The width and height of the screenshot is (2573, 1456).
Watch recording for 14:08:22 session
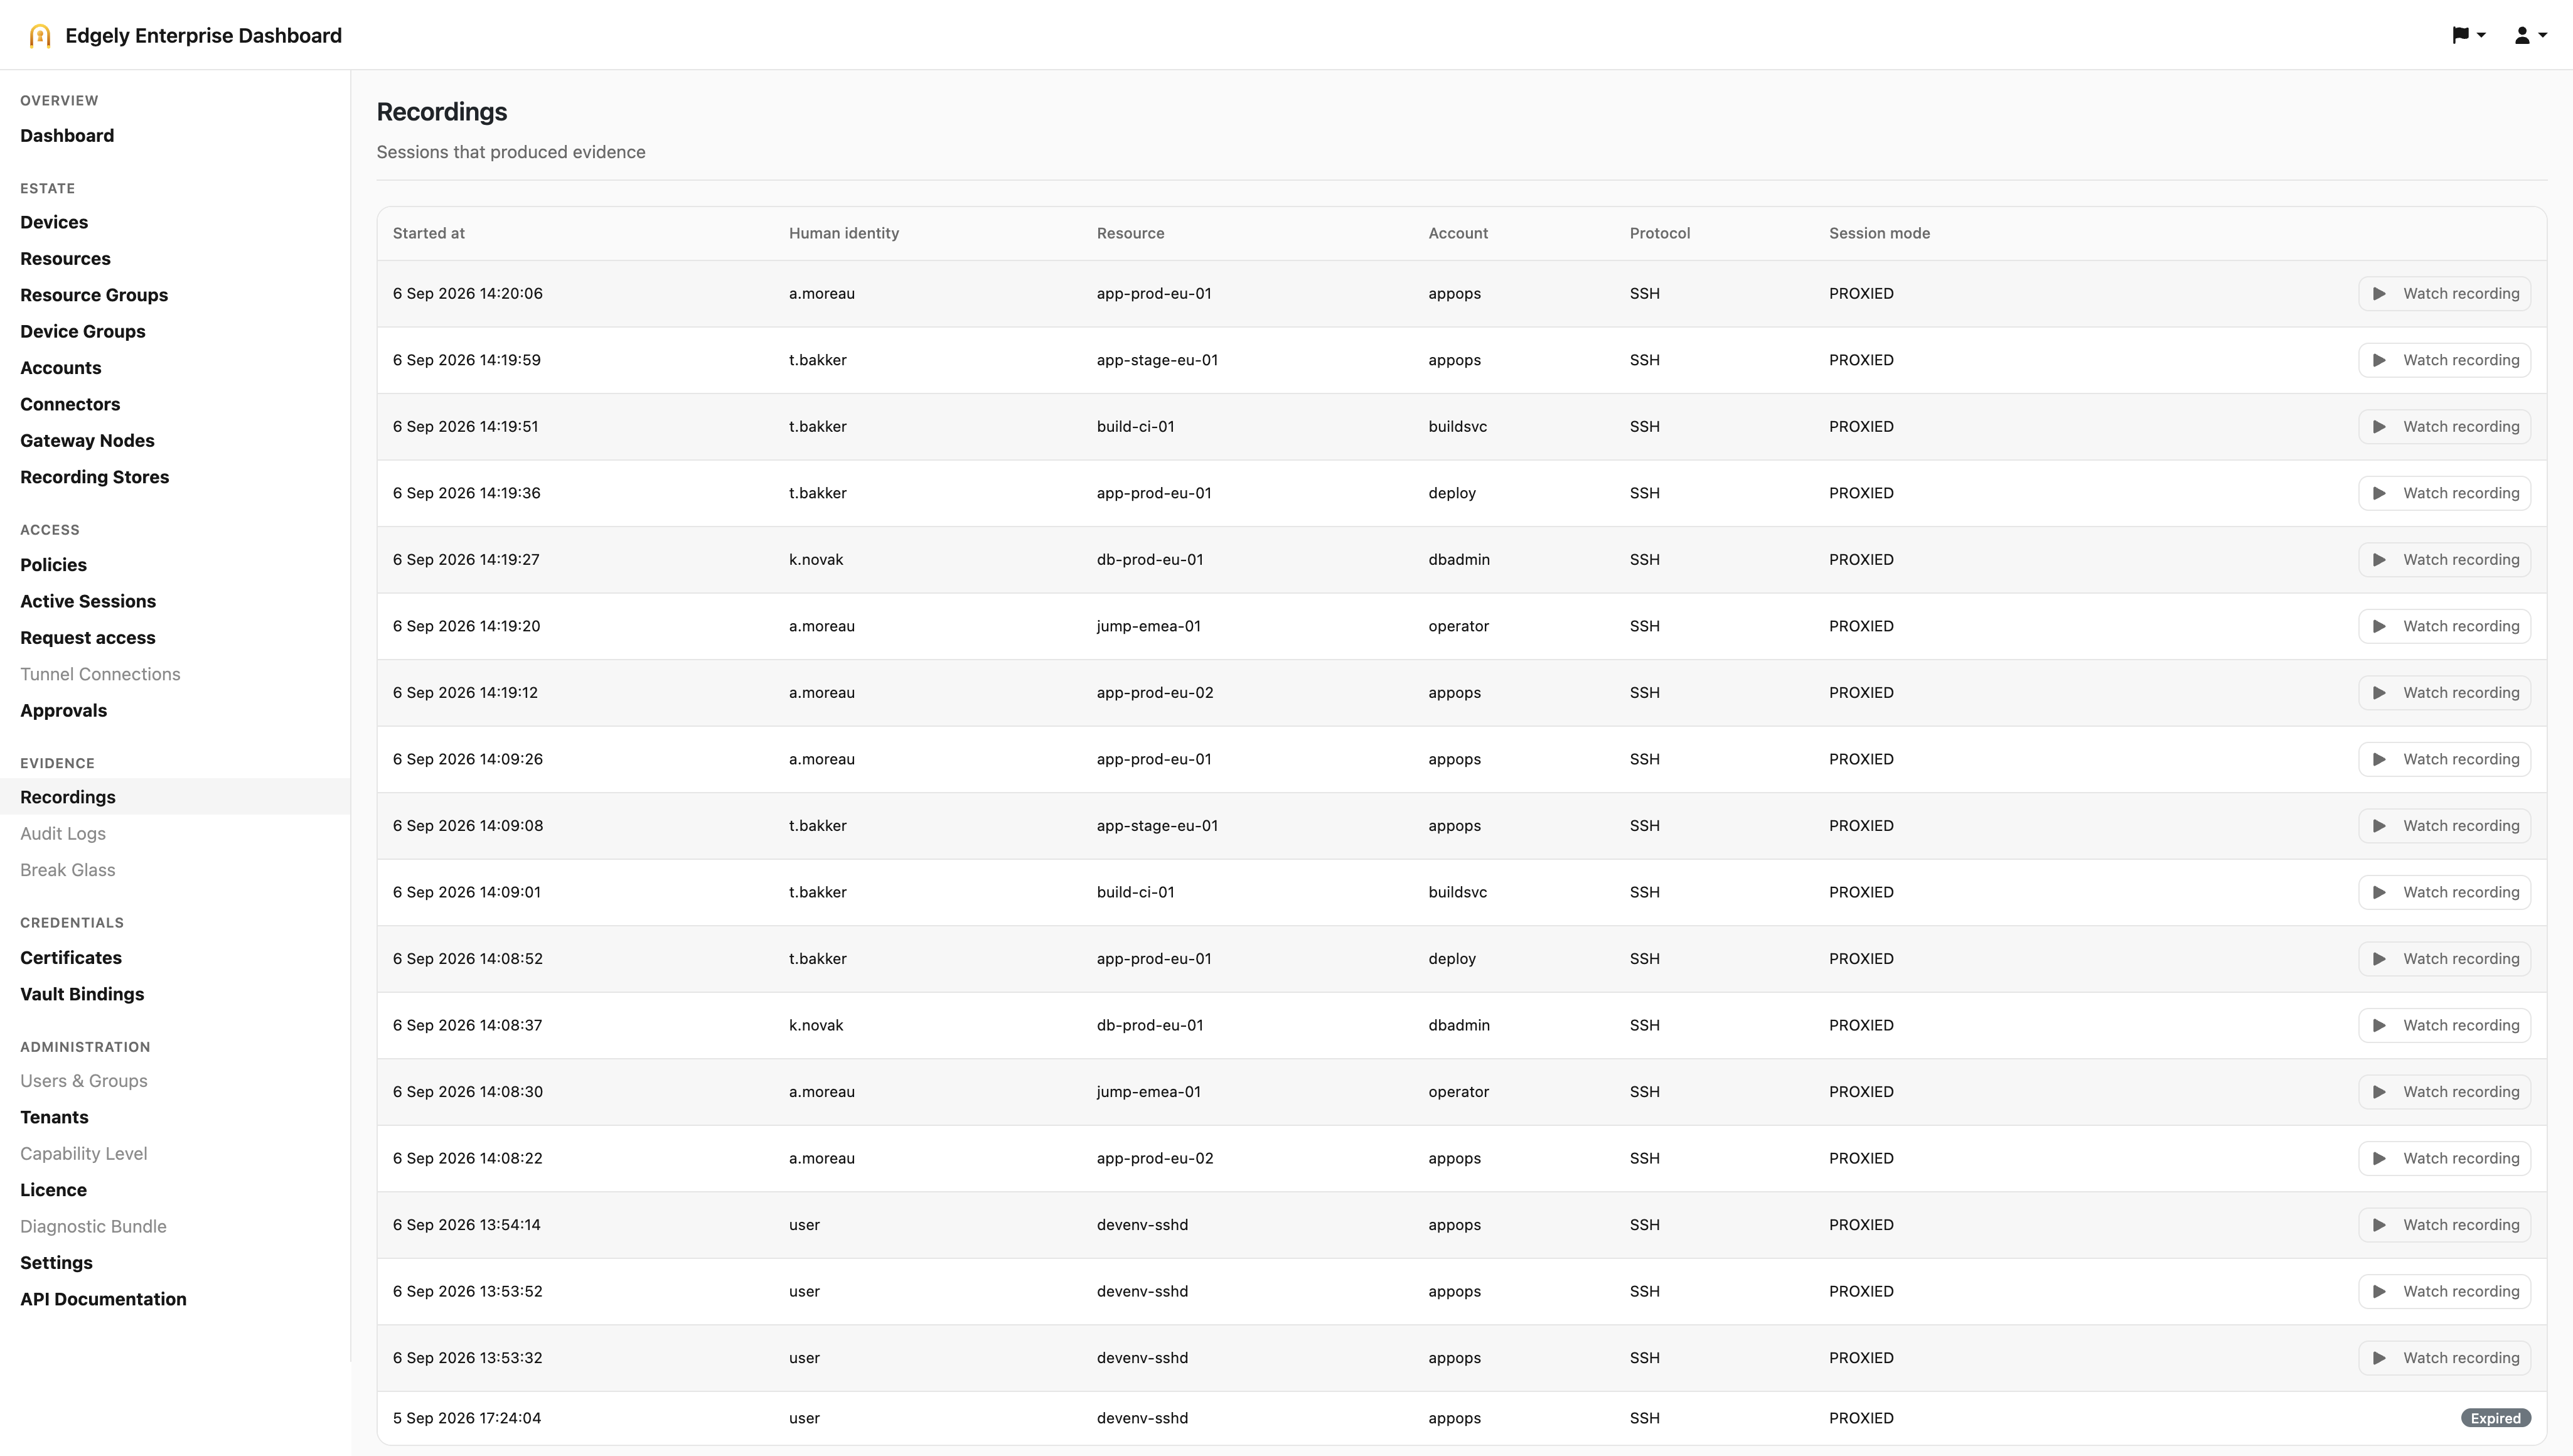[2444, 1158]
